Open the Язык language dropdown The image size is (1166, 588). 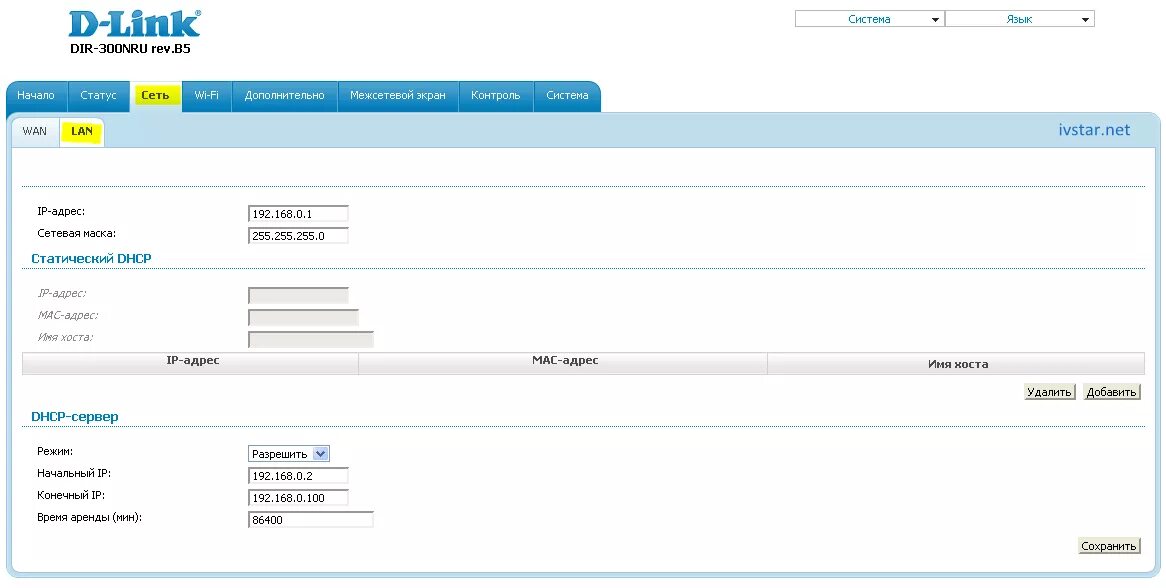1020,19
